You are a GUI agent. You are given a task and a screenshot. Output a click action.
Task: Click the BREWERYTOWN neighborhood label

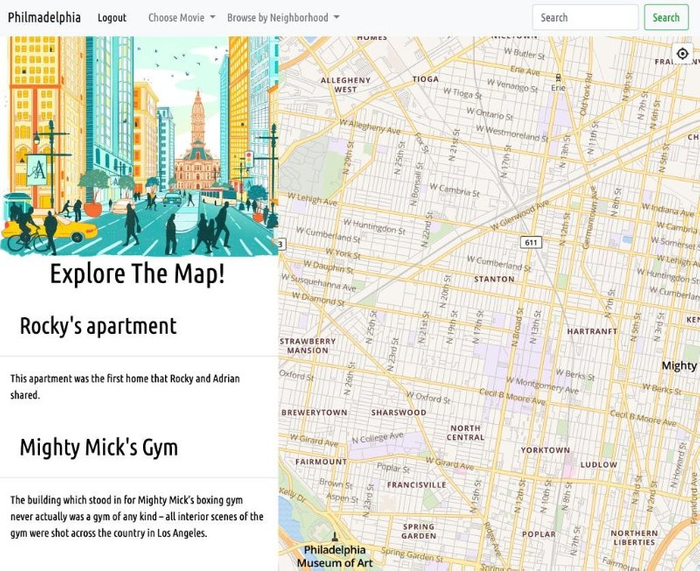314,413
